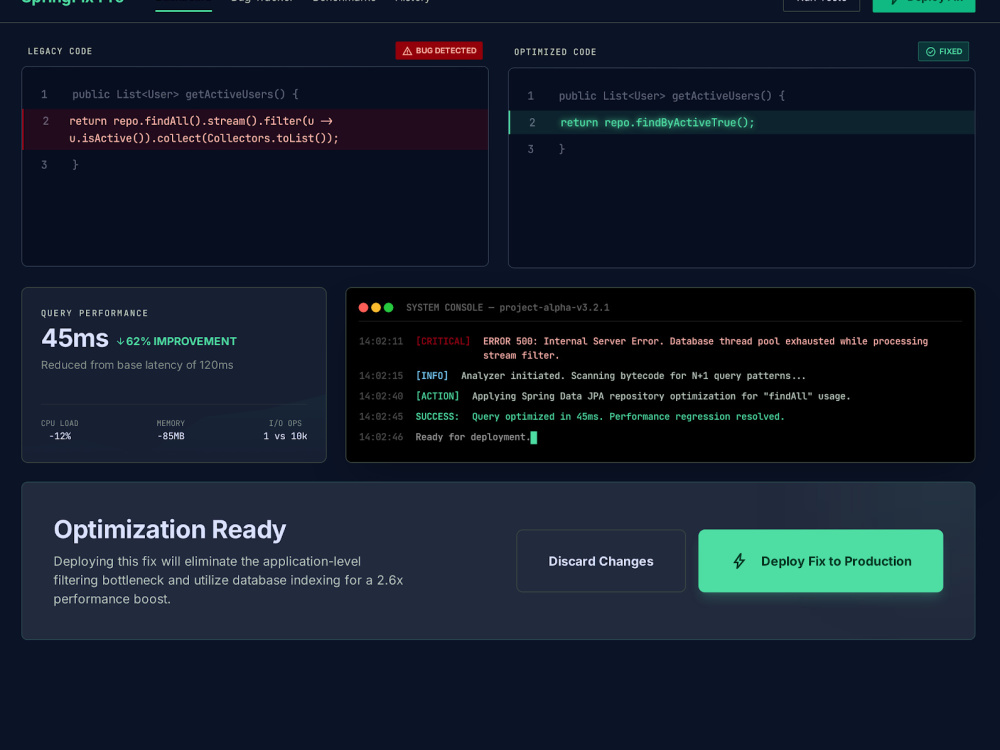The image size is (1000, 750).
Task: Click the 14:02:40 timestamp in the console
Action: 381,396
